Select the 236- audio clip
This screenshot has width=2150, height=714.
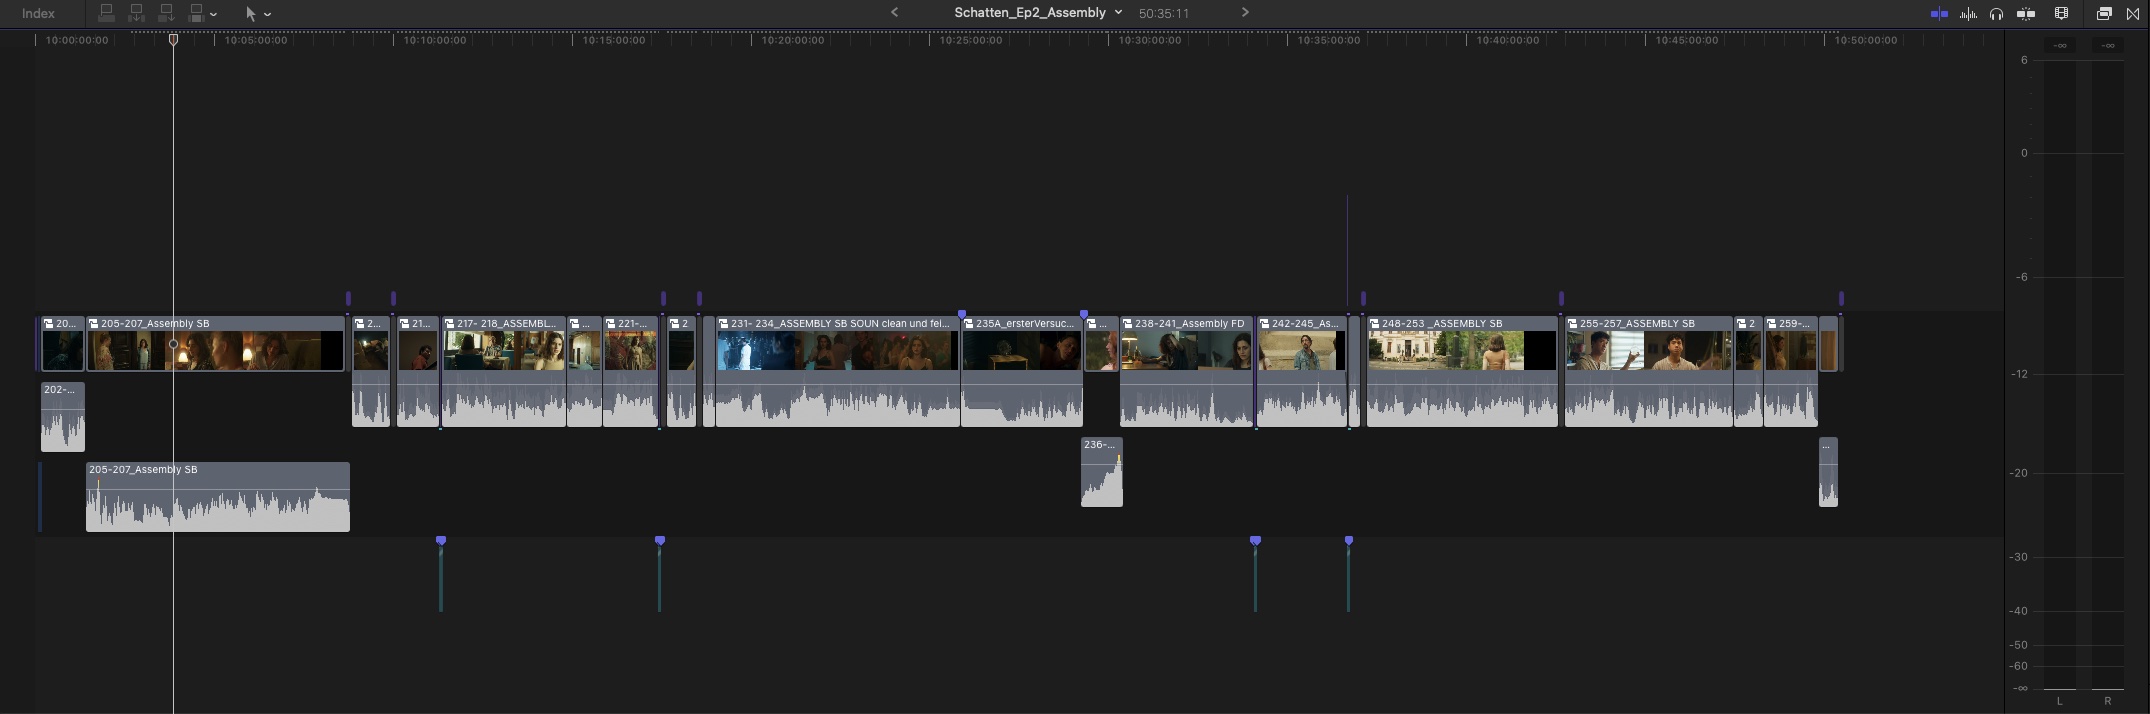tap(1102, 472)
